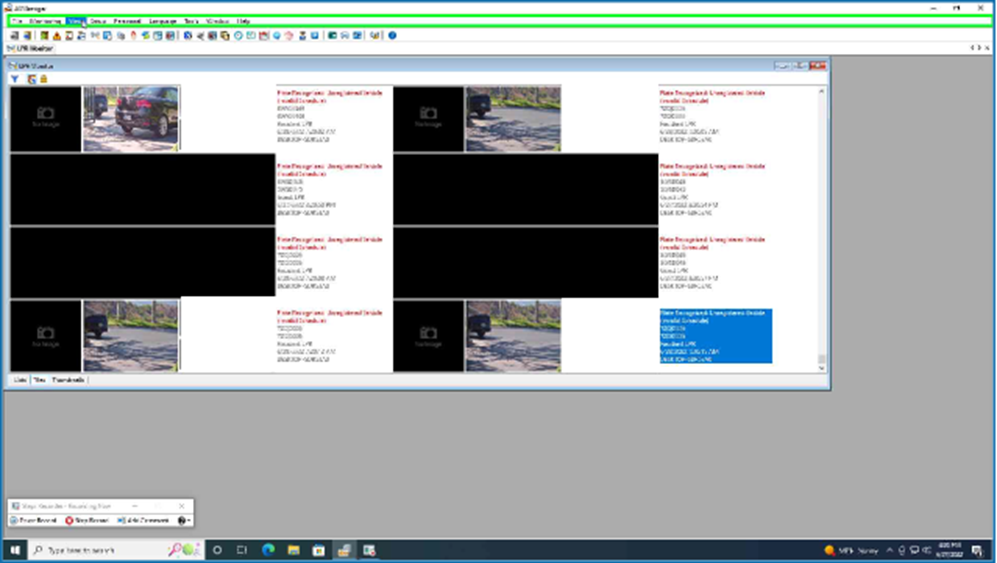Open the Tools menu
This screenshot has width=997, height=563.
(x=191, y=20)
